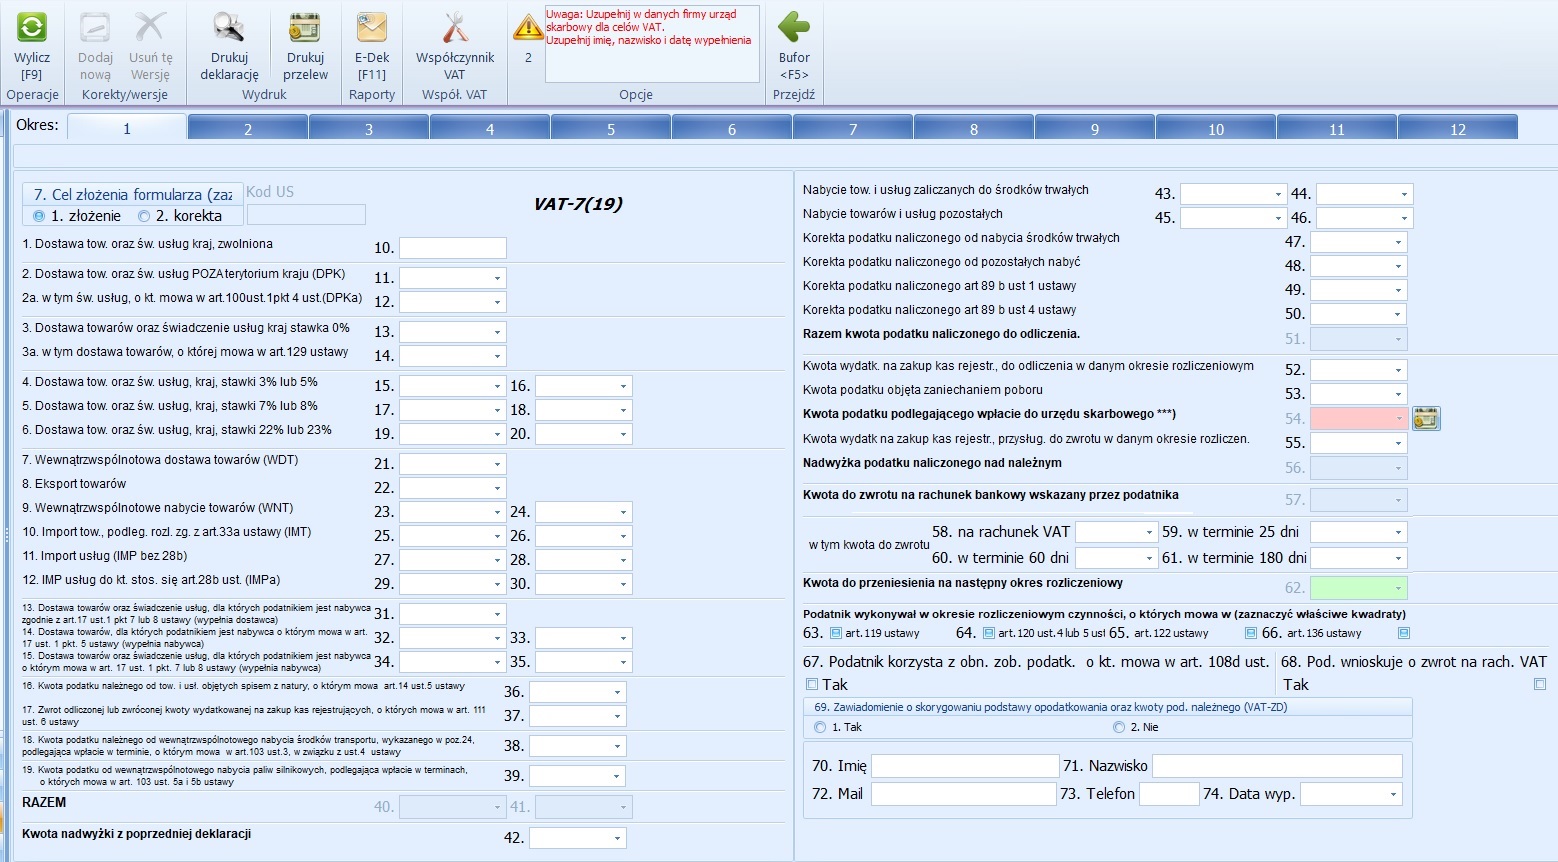Switch to period tab 1
This screenshot has width=1558, height=862.
127,128
